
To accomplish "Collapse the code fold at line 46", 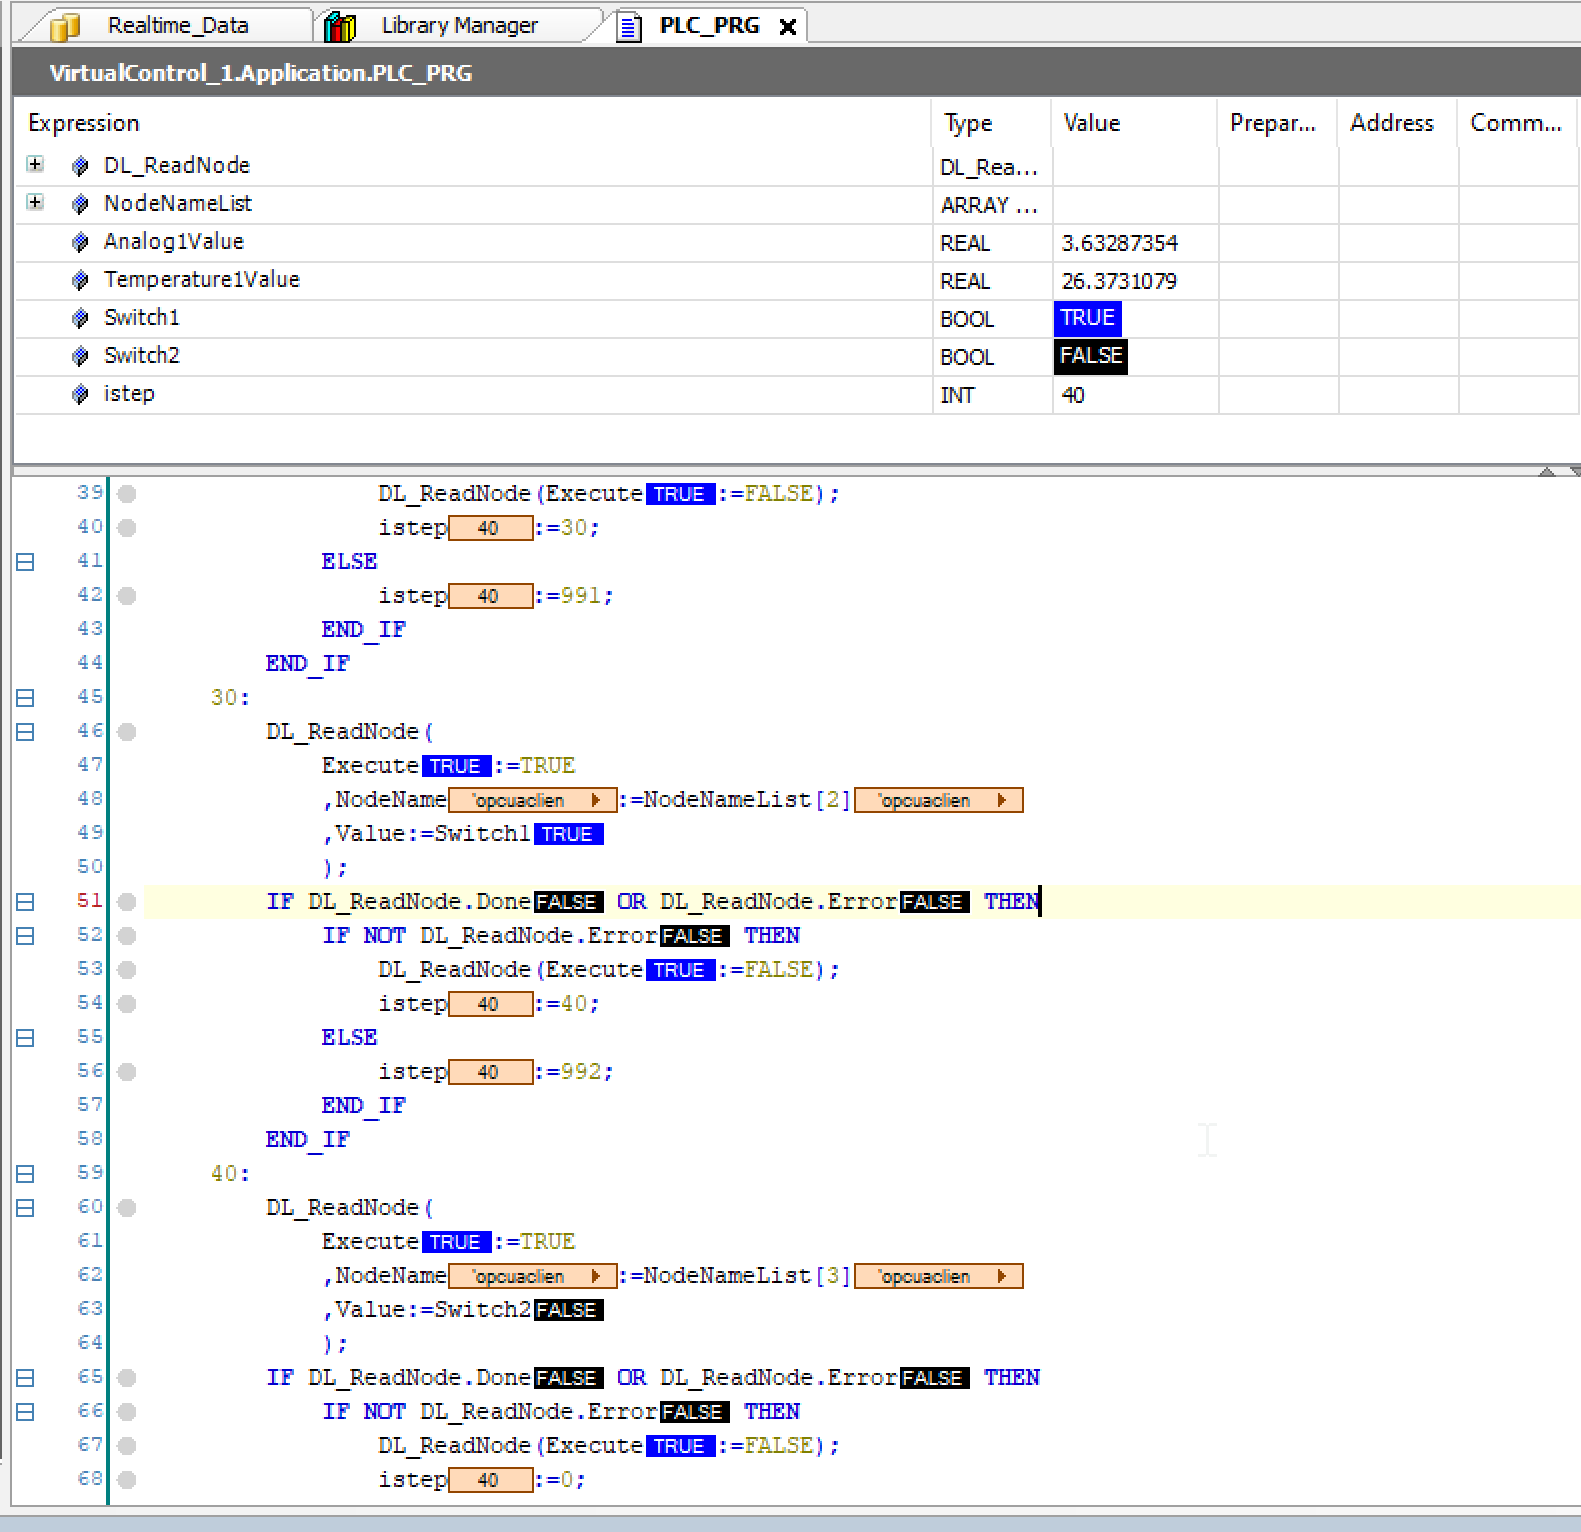I will pos(25,732).
